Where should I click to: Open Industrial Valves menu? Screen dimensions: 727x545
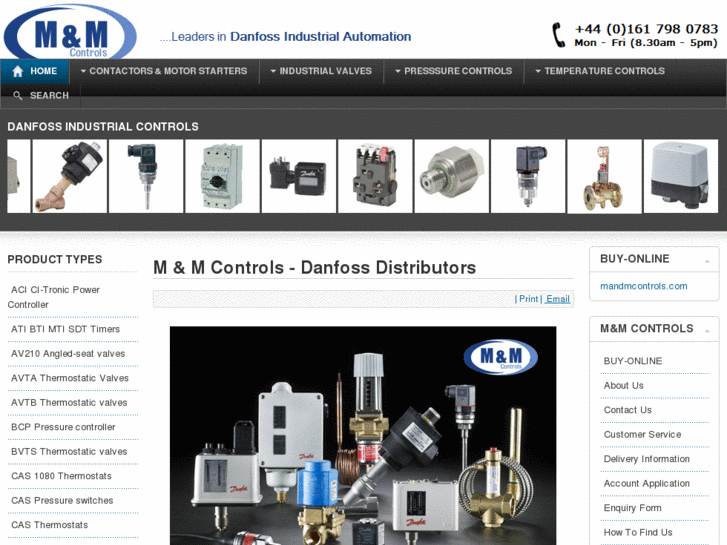tap(321, 71)
